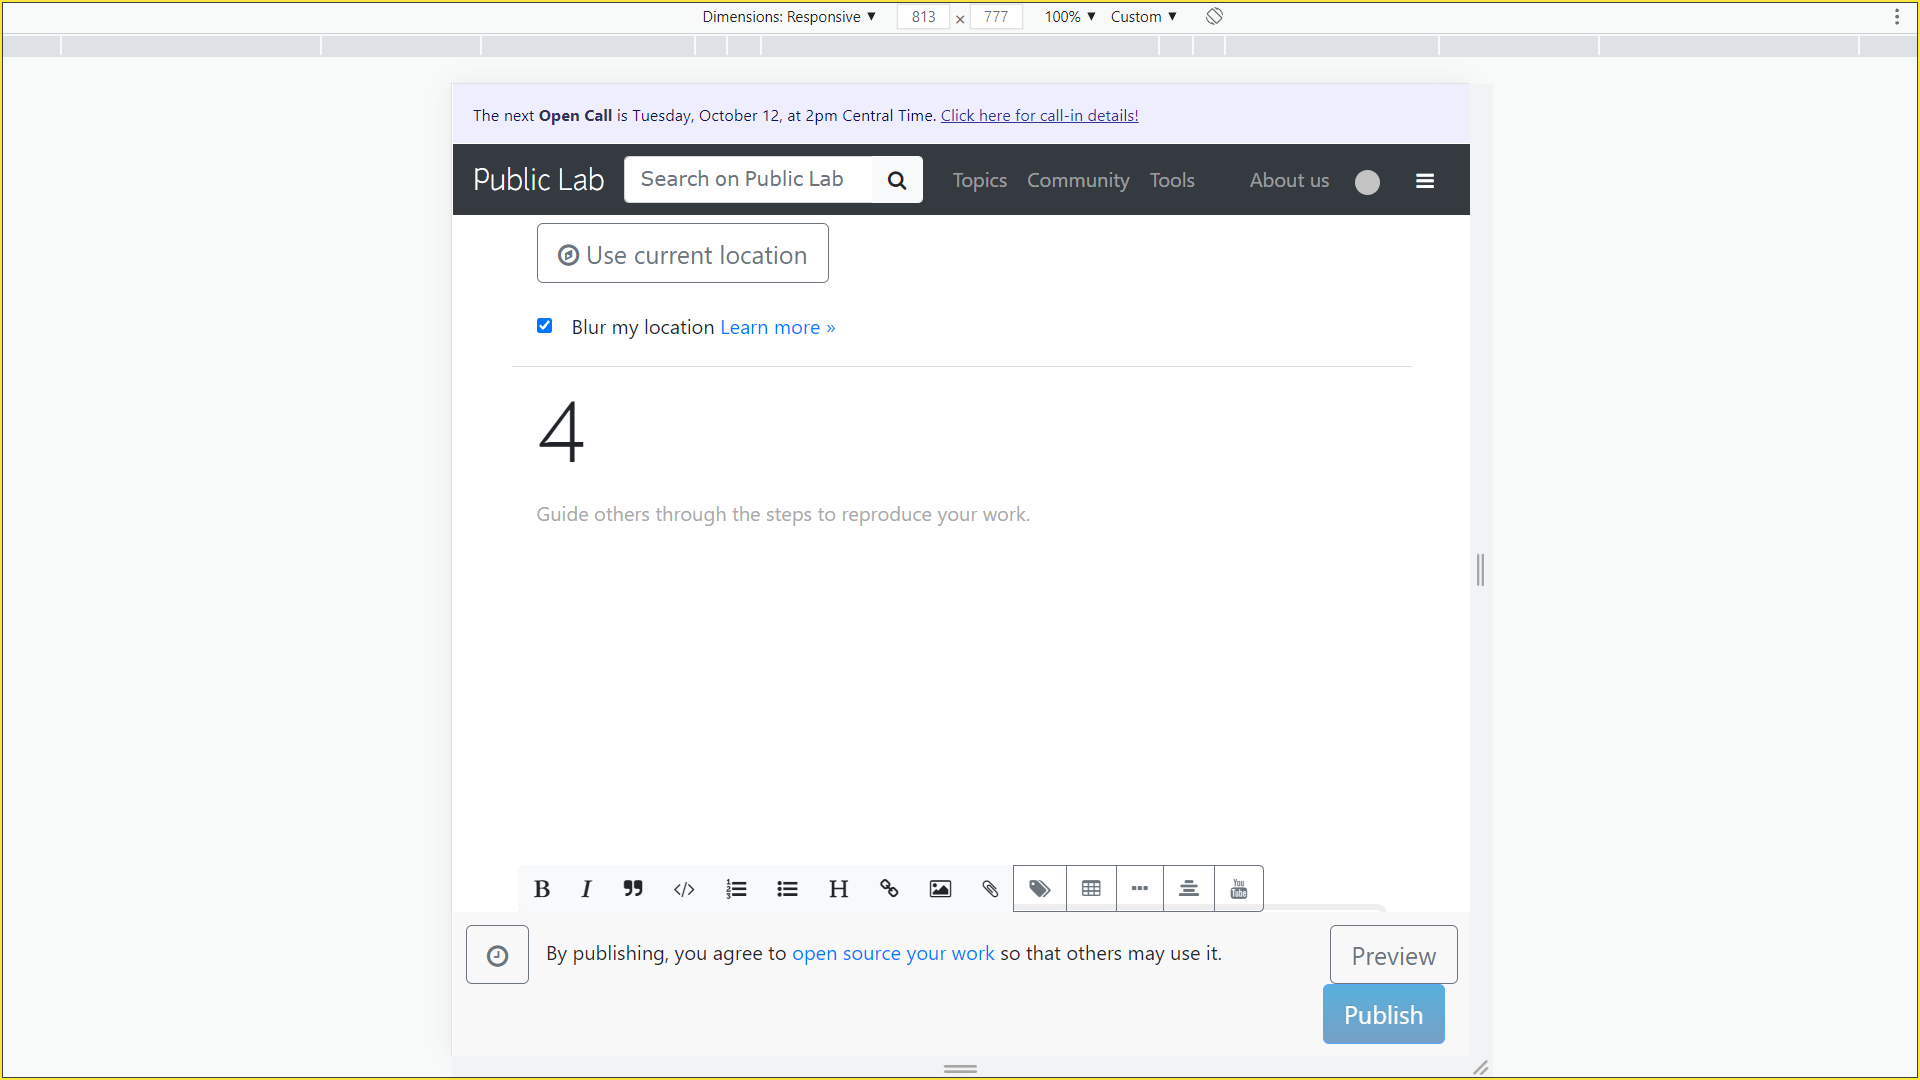This screenshot has width=1920, height=1080.
Task: Apply italic formatting
Action: [x=586, y=888]
